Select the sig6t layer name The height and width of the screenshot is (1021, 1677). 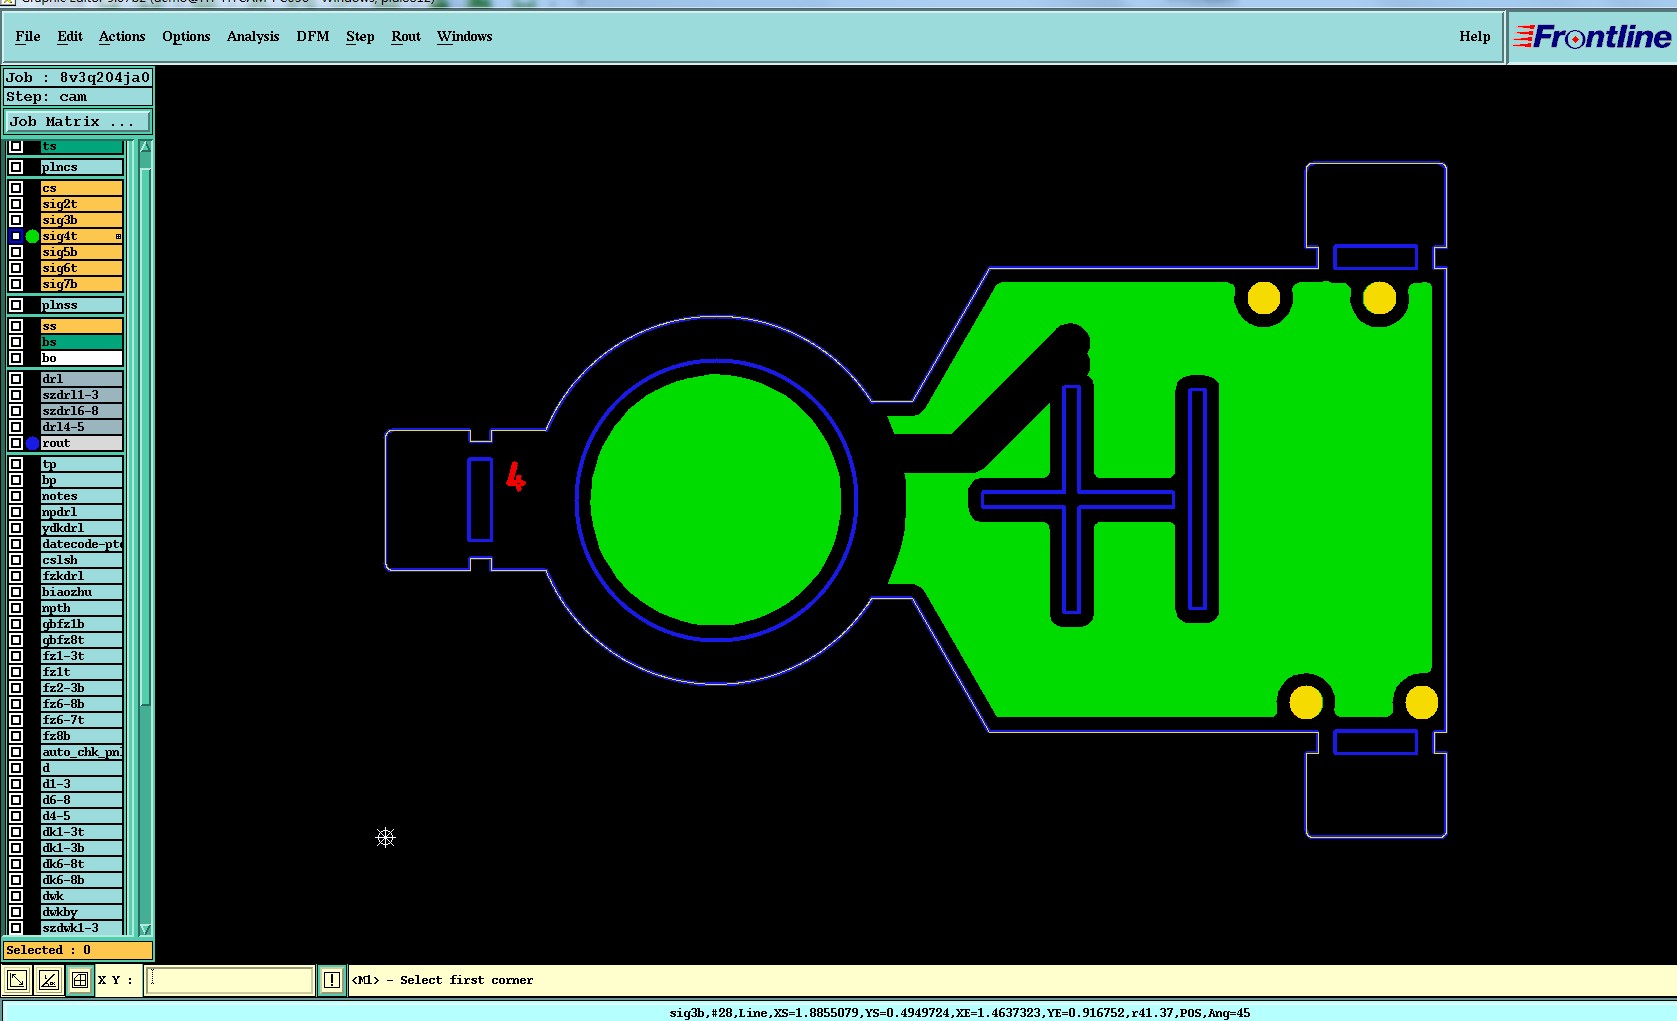pos(82,268)
